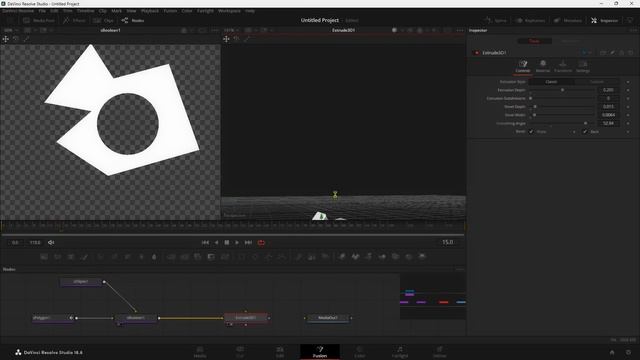Open left viewer three-dot options menu
This screenshot has width=640, height=360.
215,30
